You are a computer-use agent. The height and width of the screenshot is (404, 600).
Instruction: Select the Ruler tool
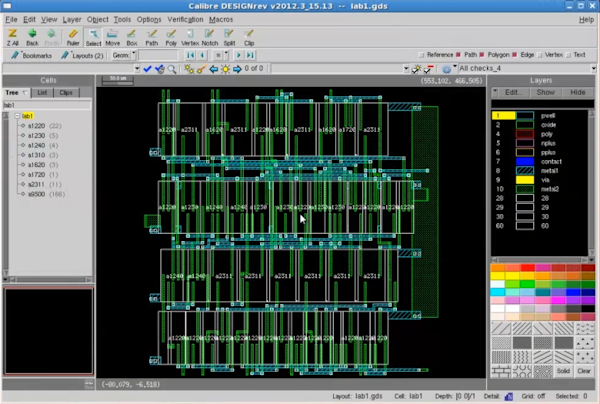(72, 37)
